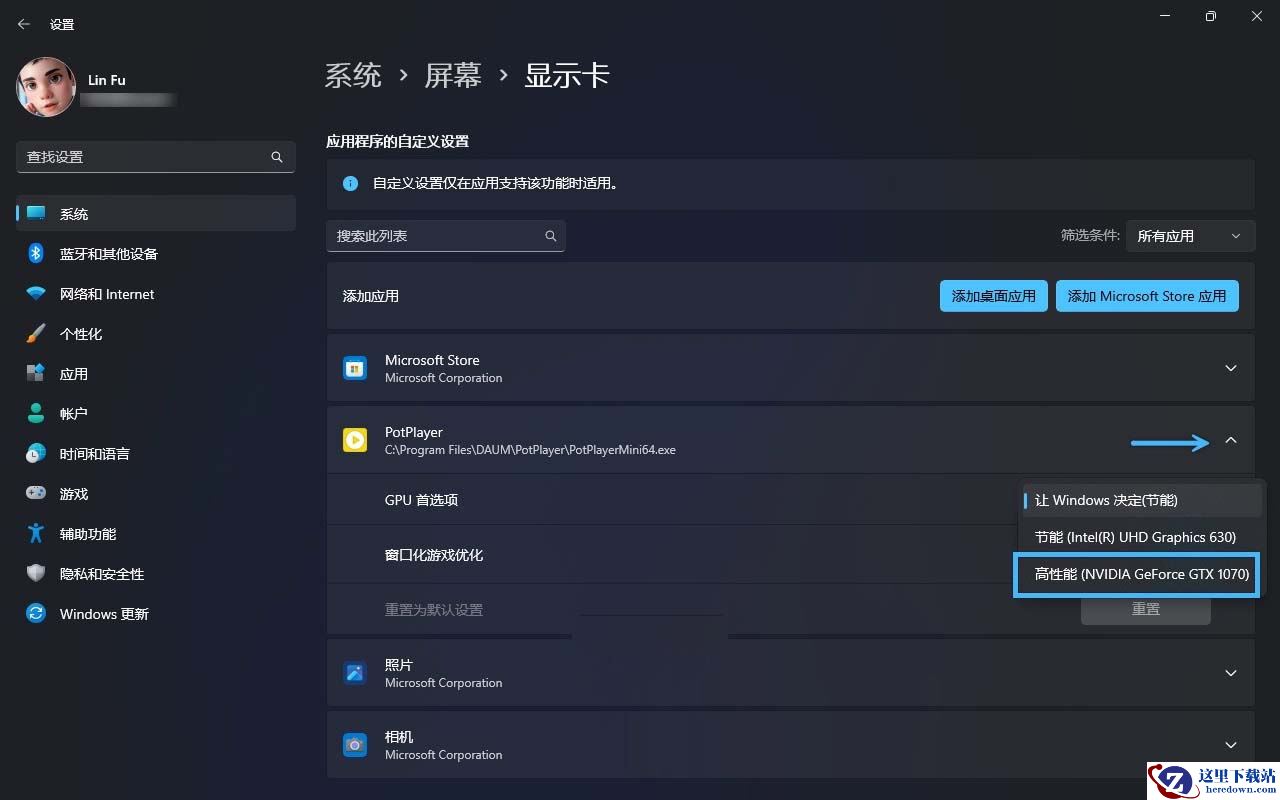
Task: Click the PotPlayer exe path text
Action: click(x=530, y=450)
